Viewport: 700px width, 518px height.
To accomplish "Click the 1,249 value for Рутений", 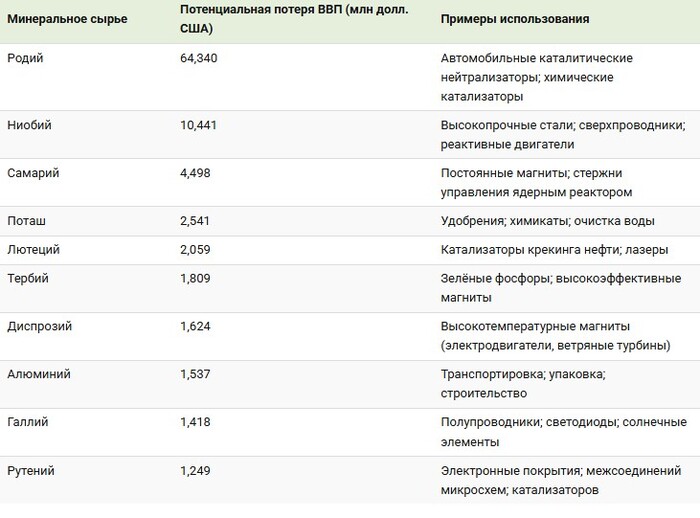I will click(195, 470).
